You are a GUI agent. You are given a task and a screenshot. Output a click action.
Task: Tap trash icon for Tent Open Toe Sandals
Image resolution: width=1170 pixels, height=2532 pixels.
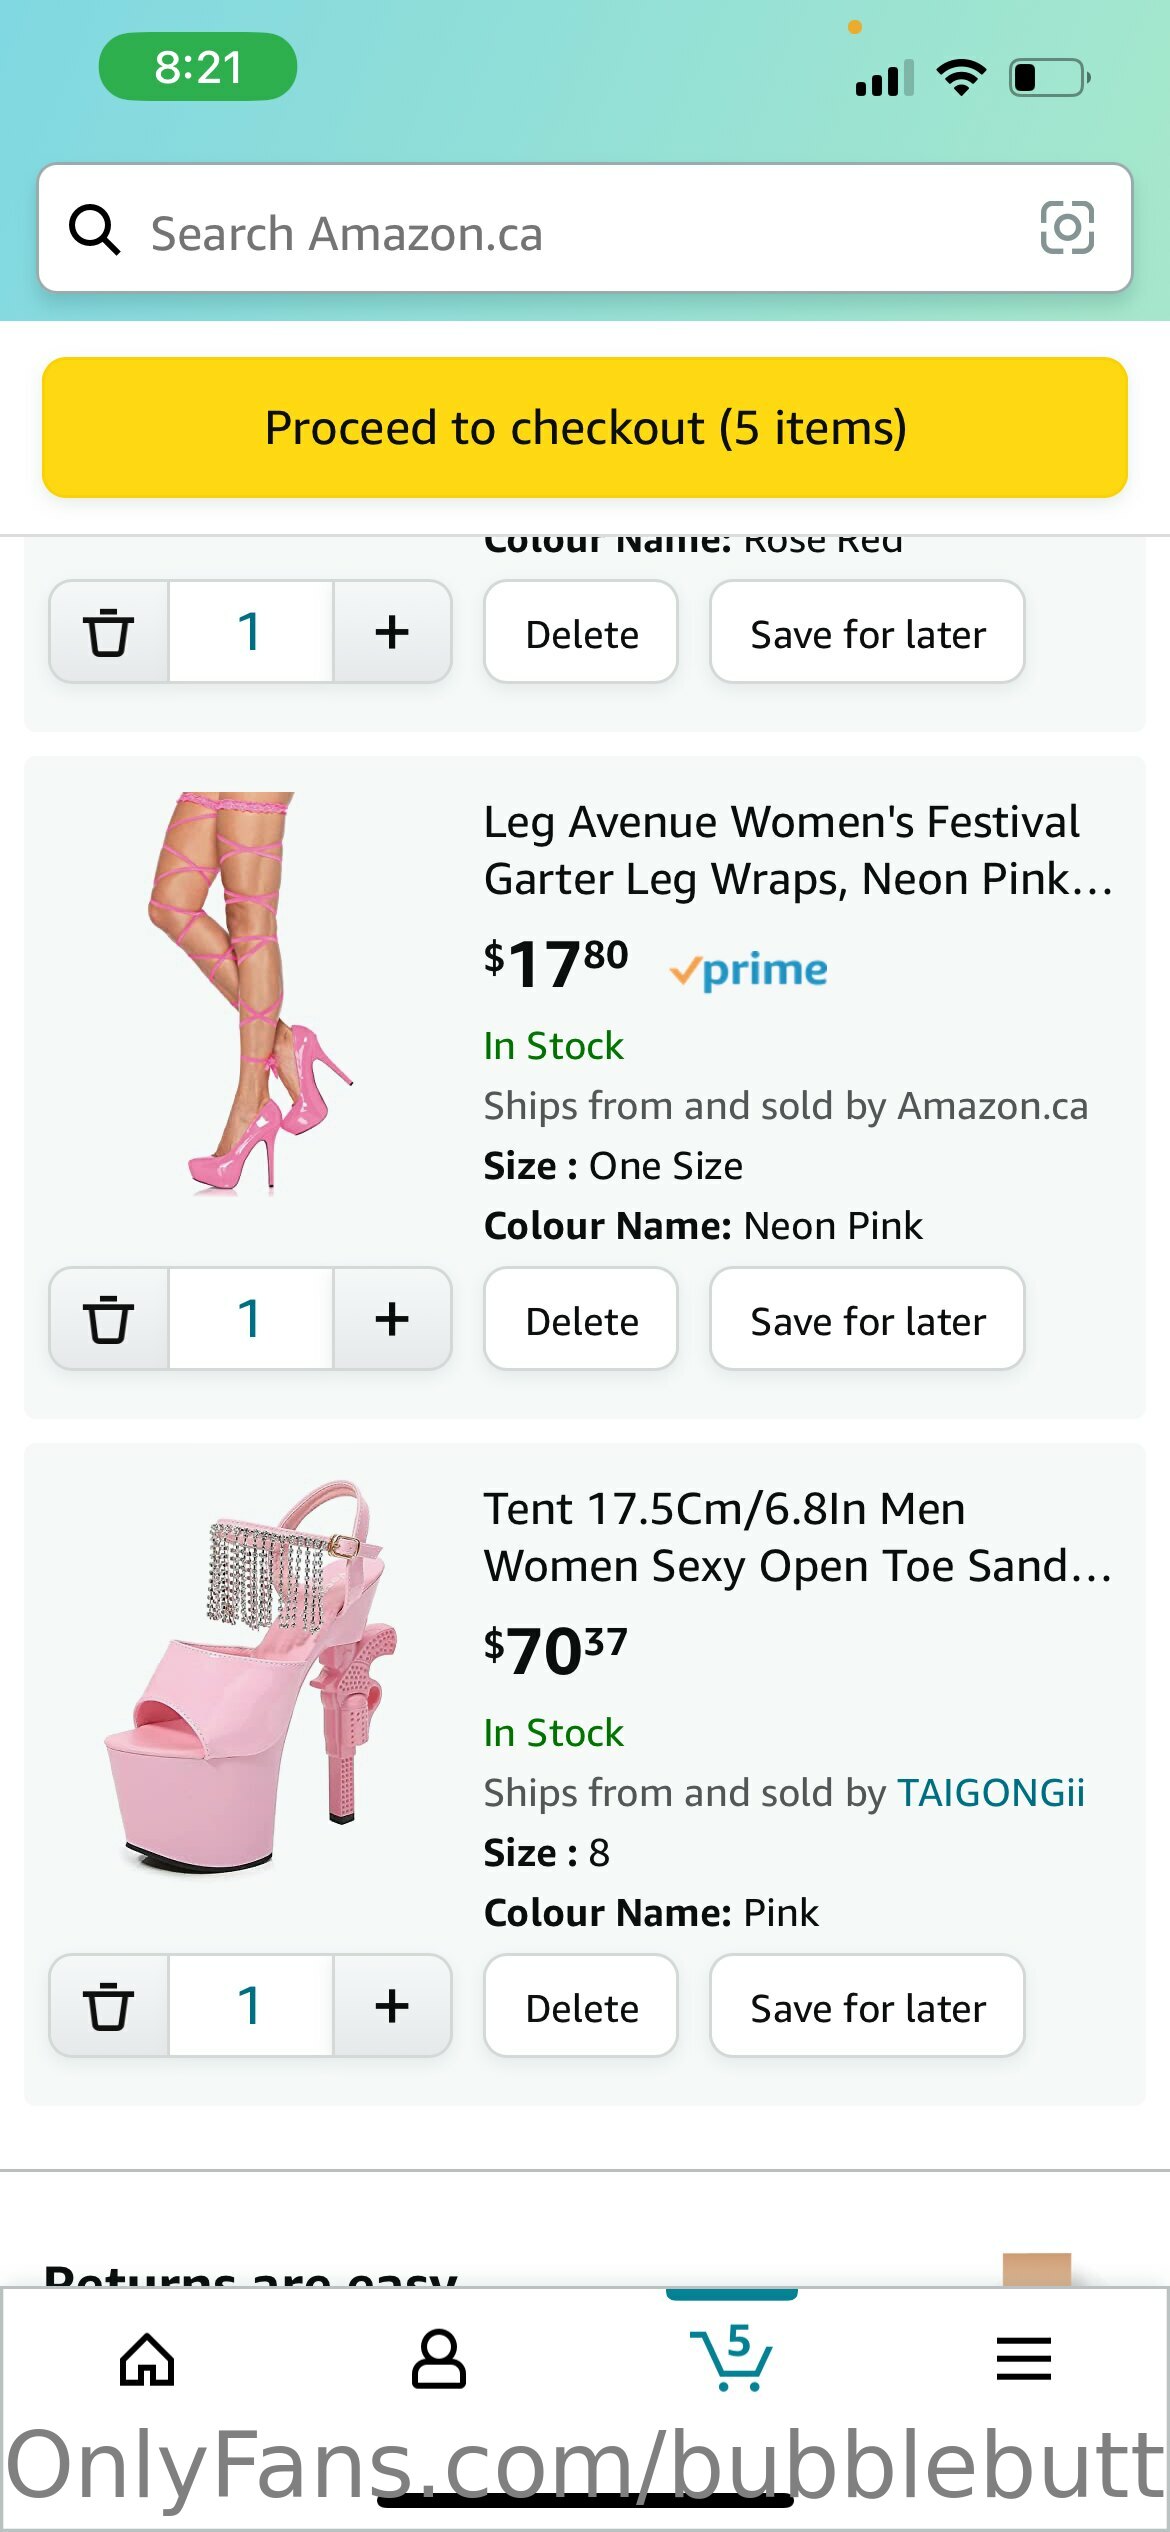[x=108, y=2006]
